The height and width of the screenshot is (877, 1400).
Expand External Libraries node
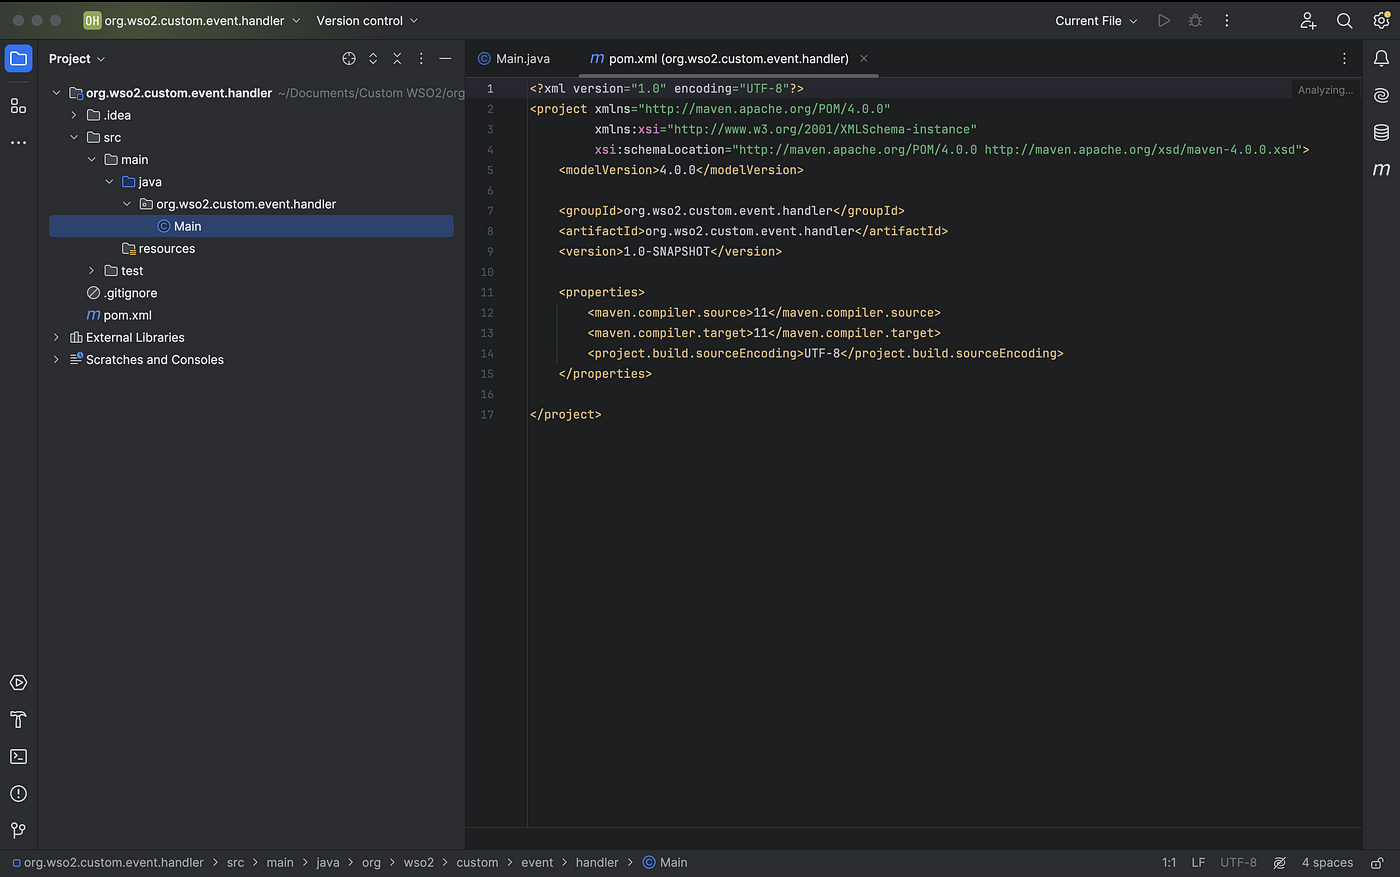pos(56,338)
